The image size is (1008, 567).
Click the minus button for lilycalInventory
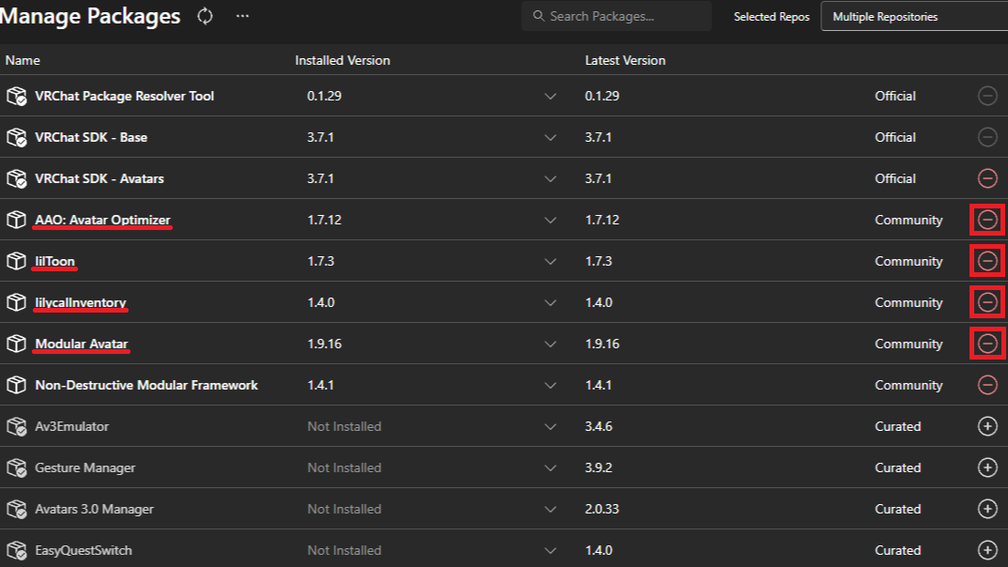pyautogui.click(x=987, y=302)
